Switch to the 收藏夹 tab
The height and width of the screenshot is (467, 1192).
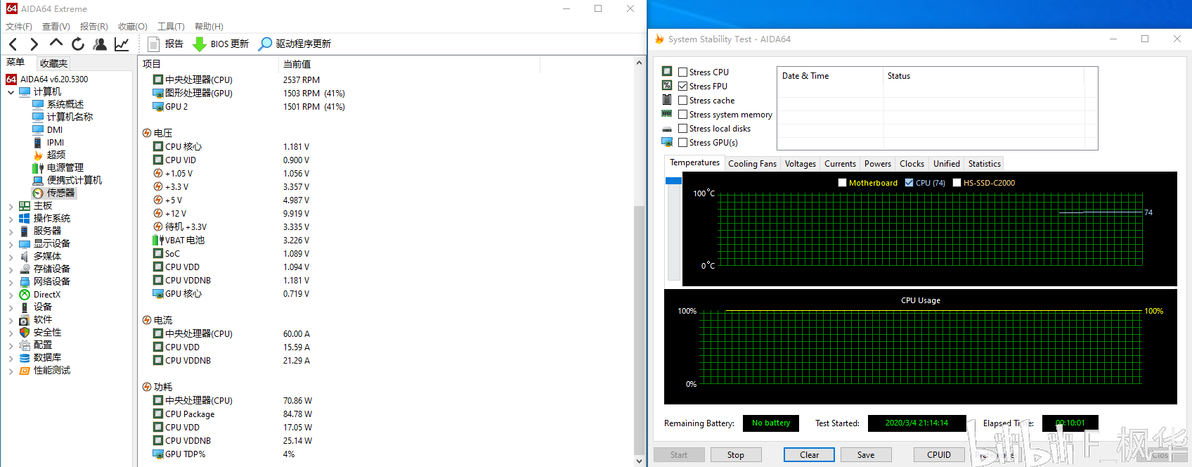coord(53,64)
